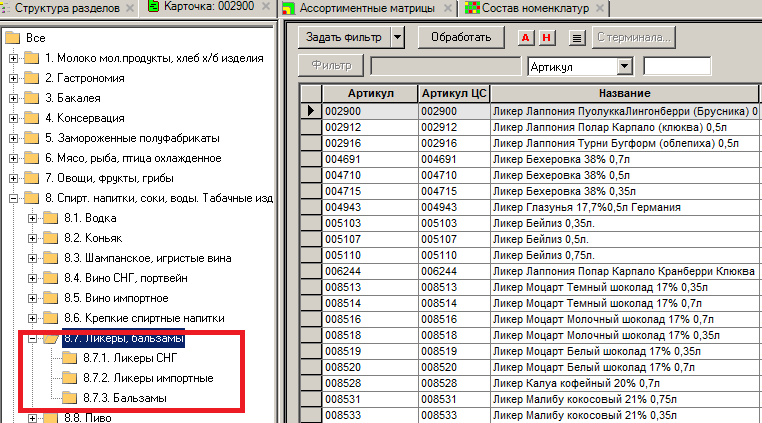This screenshot has height=423, width=762.
Task: Click the empty search field after Артикул
Action: [677, 66]
